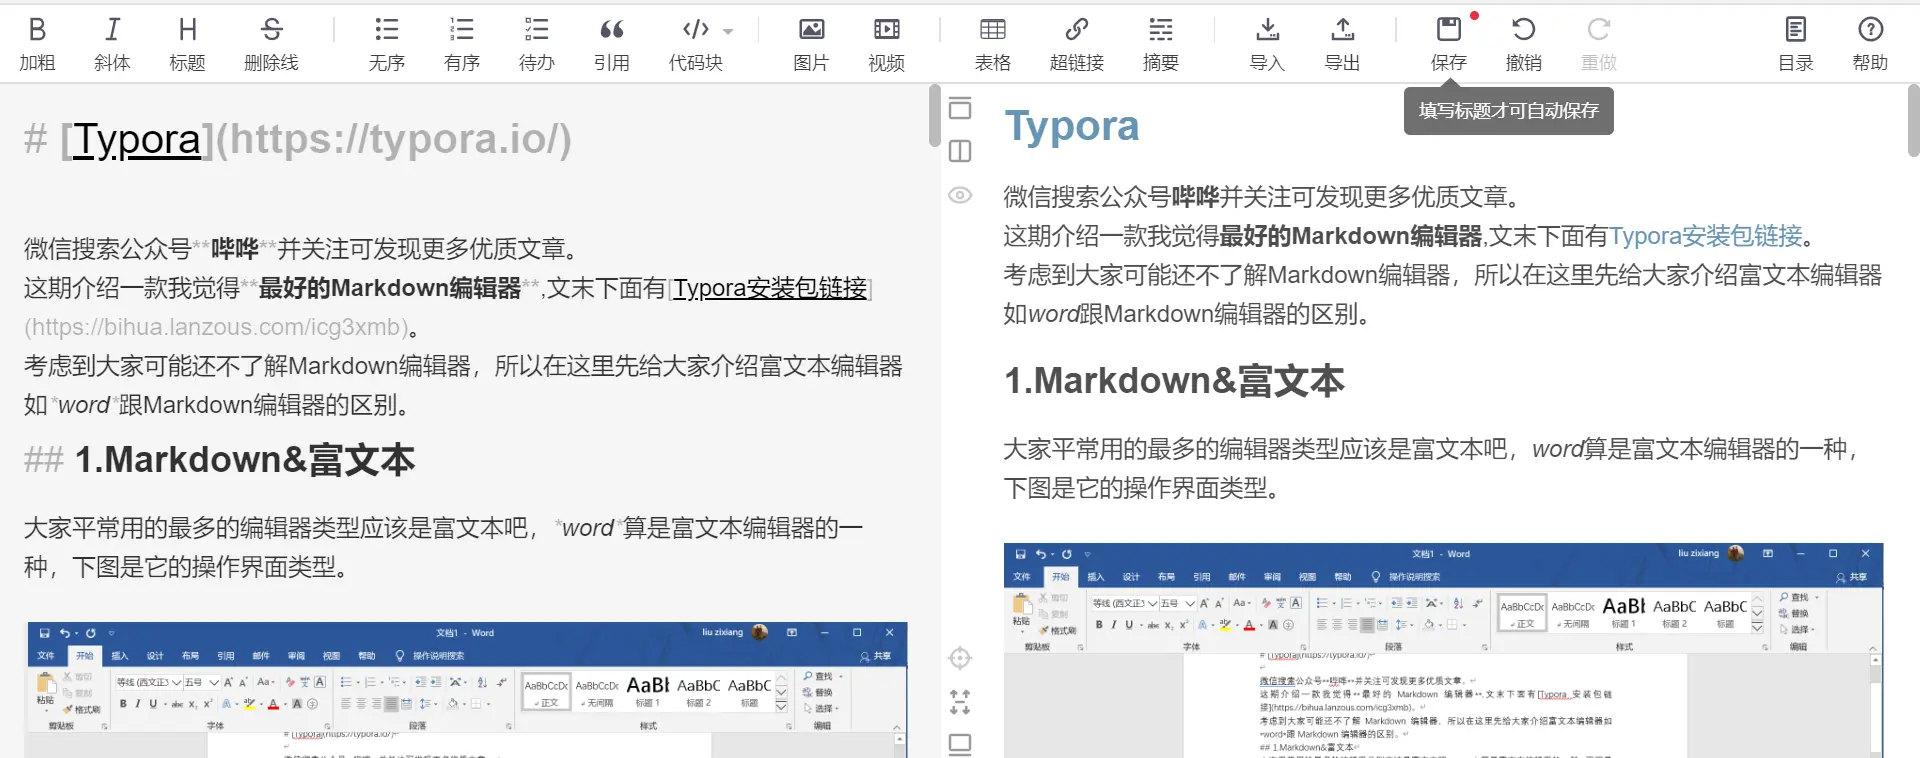The image size is (1920, 758).
Task: Export the document using 导出
Action: pos(1342,43)
